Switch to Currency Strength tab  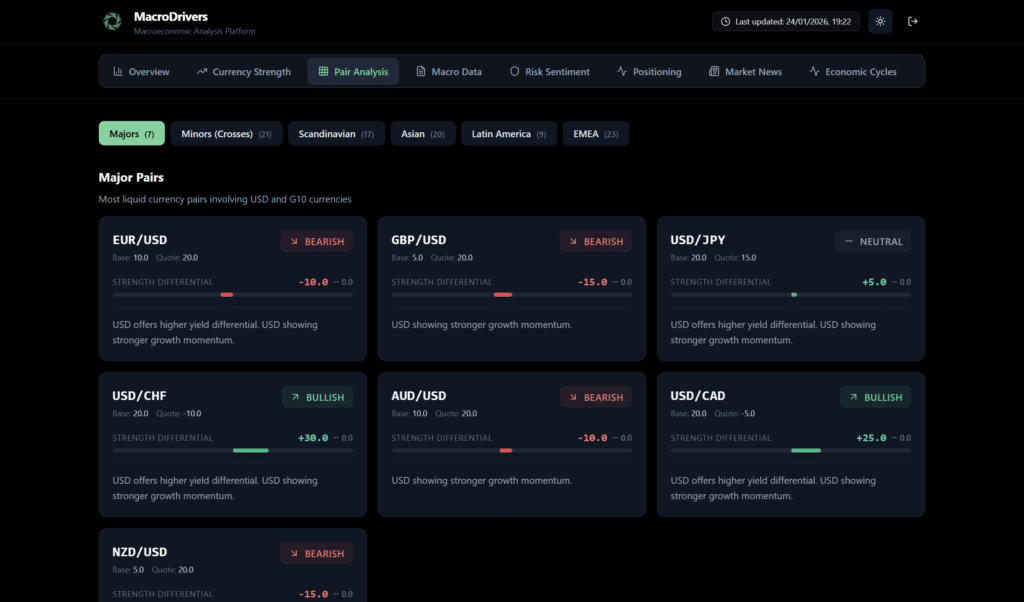click(x=244, y=72)
